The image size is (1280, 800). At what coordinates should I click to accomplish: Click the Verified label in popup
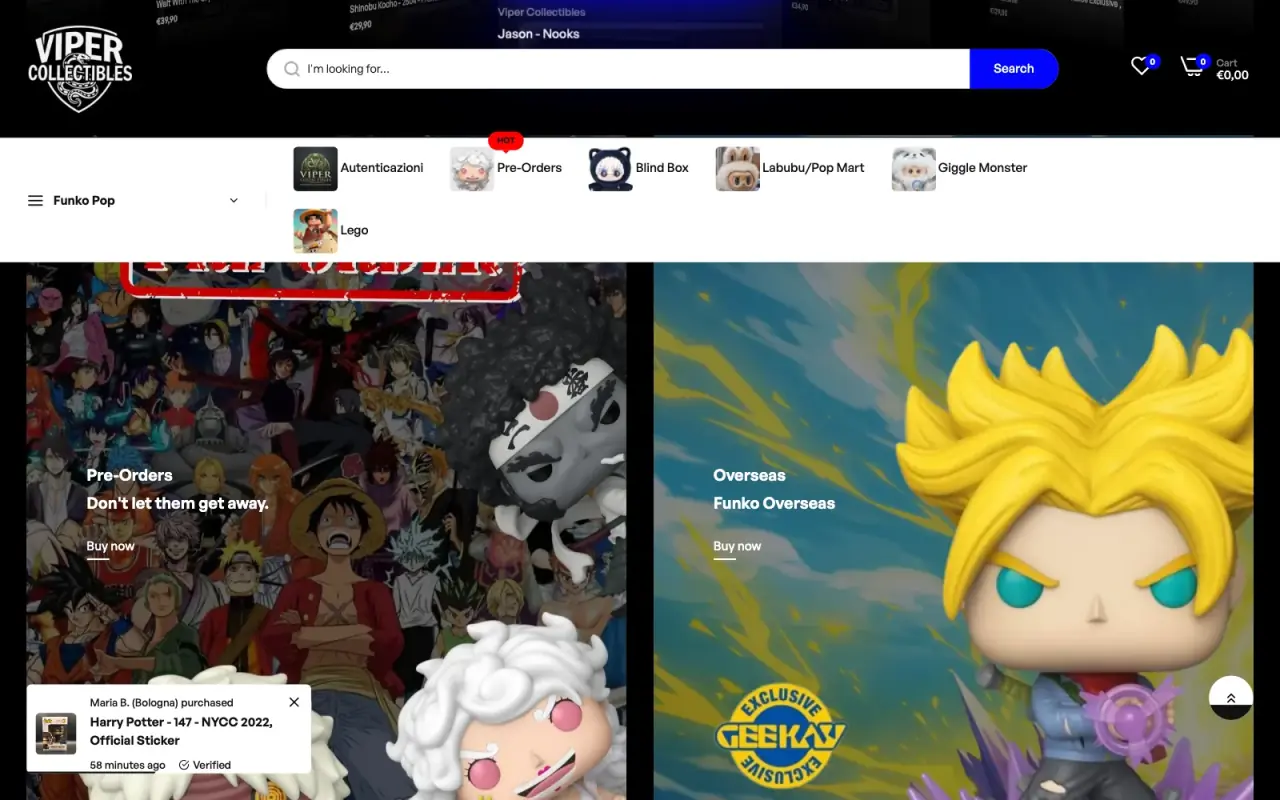pyautogui.click(x=205, y=765)
